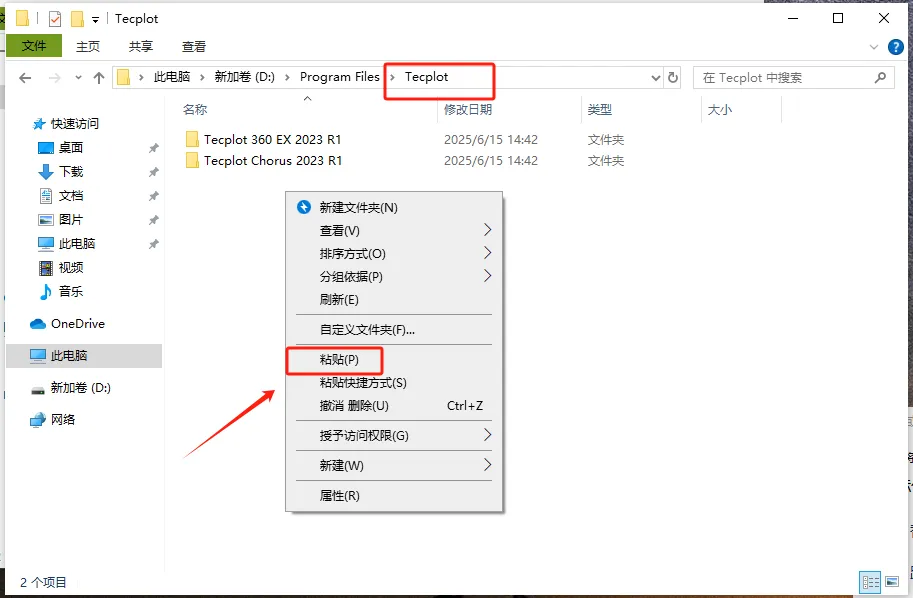This screenshot has height=598, width=913.
Task: Choose 刷新(E) from context menu
Action: pyautogui.click(x=394, y=299)
